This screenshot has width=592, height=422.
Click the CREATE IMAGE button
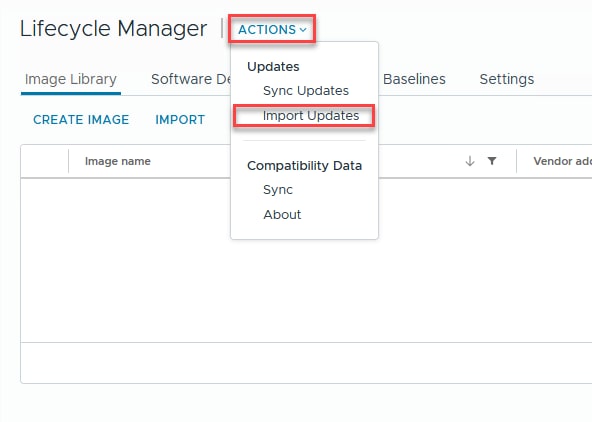(x=81, y=120)
